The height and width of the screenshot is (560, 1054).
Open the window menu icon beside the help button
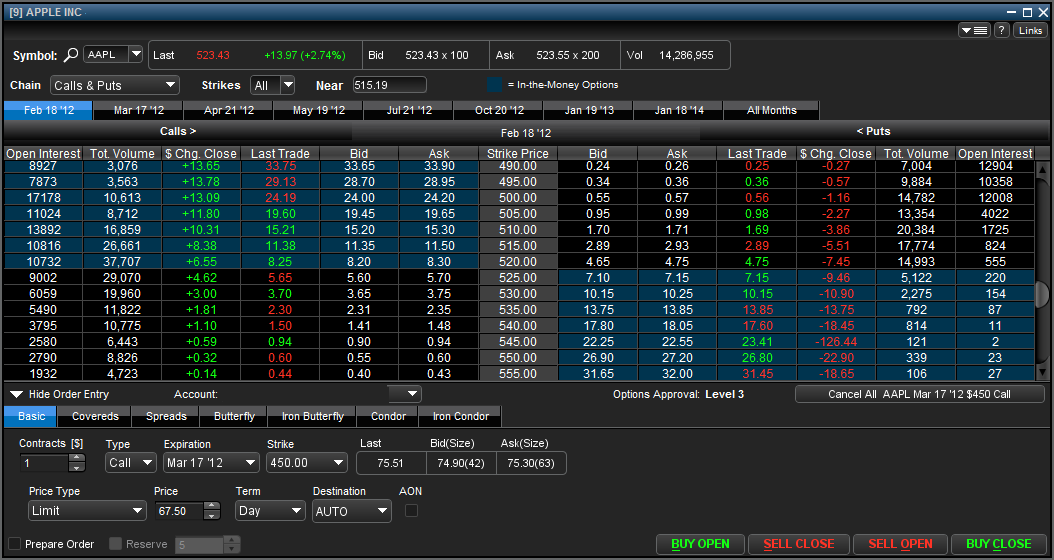974,30
